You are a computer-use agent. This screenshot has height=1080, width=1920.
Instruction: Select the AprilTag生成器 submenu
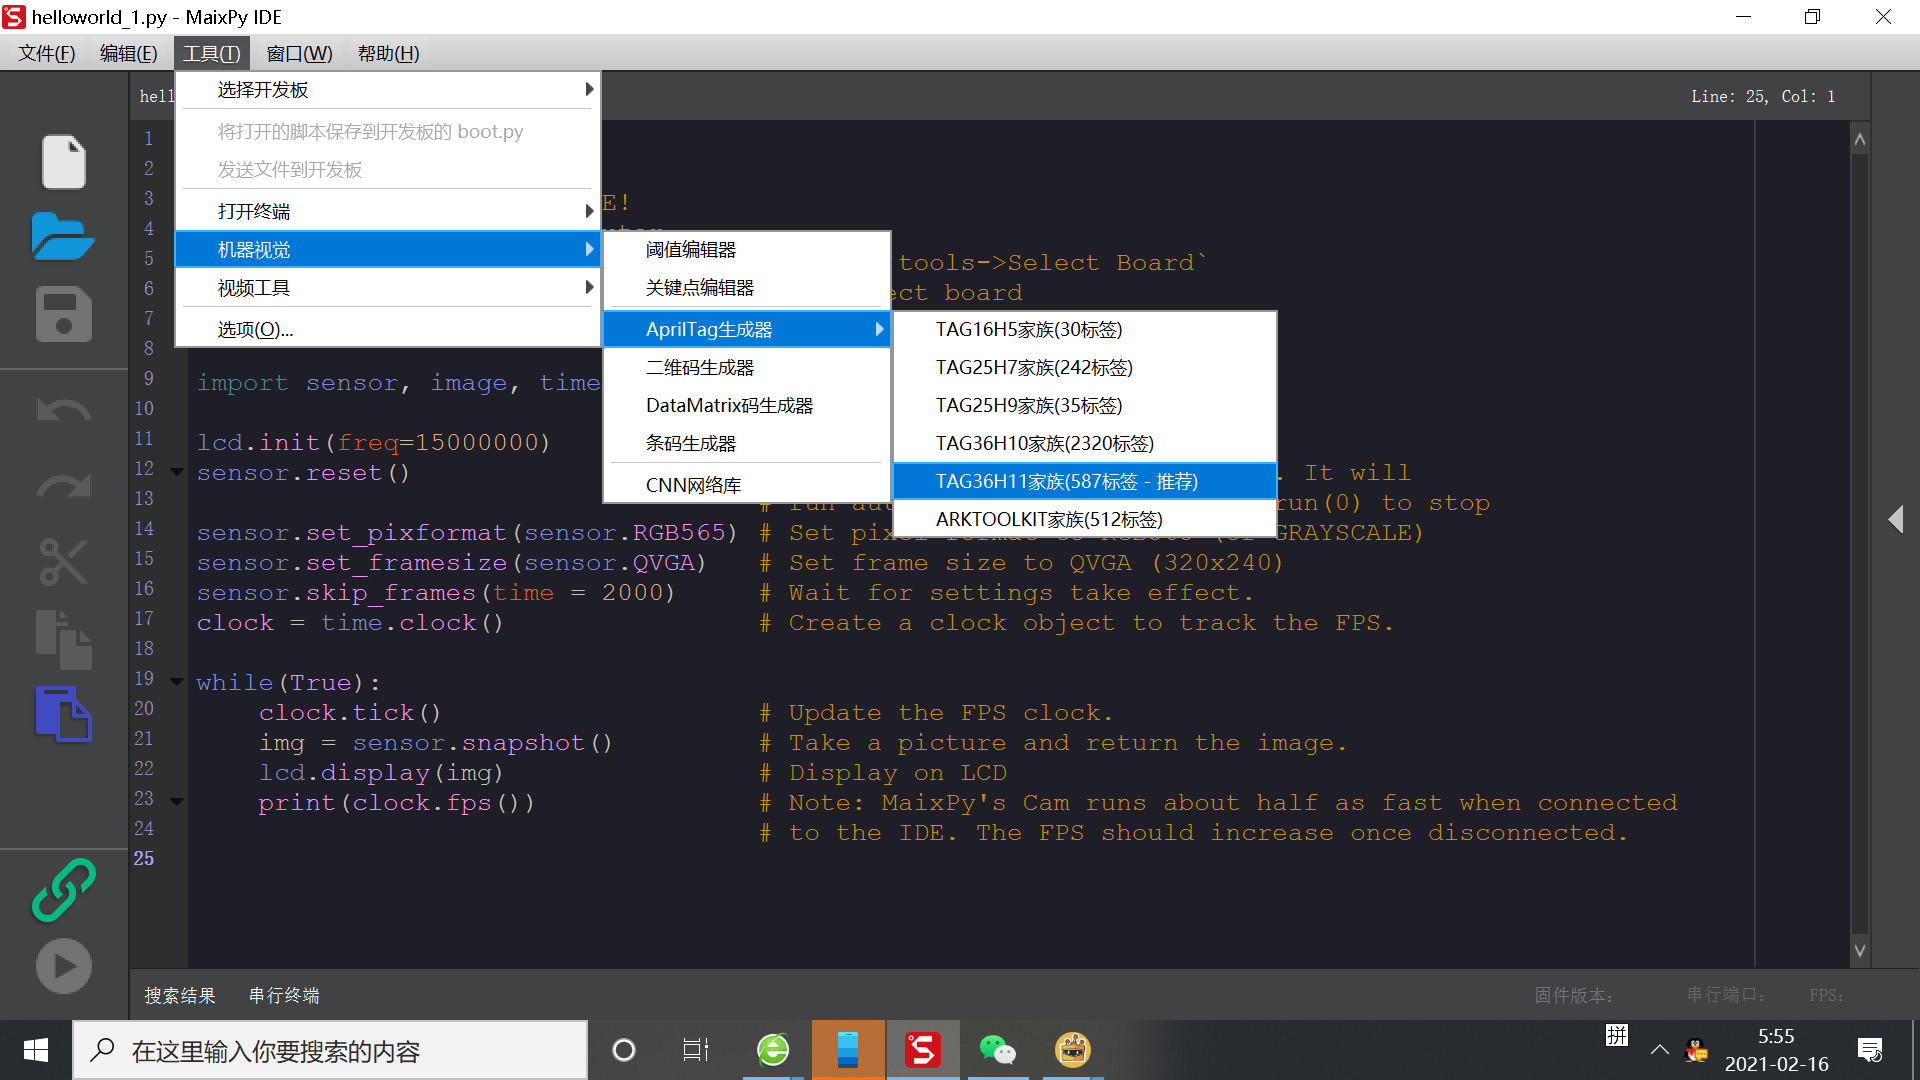tap(747, 329)
